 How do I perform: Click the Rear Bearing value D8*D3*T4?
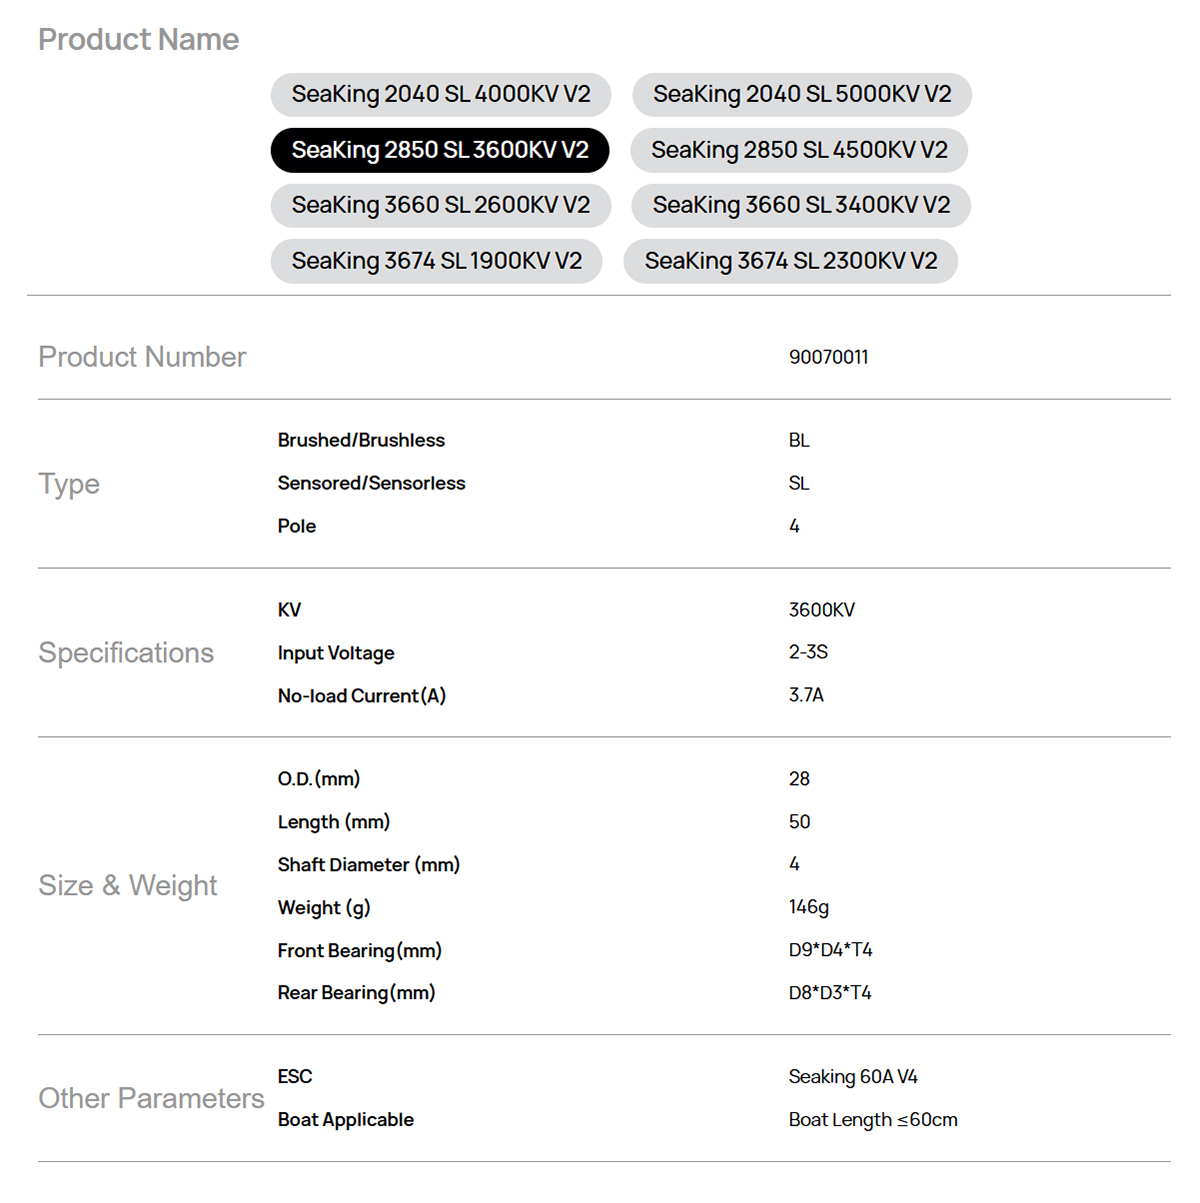tap(829, 993)
